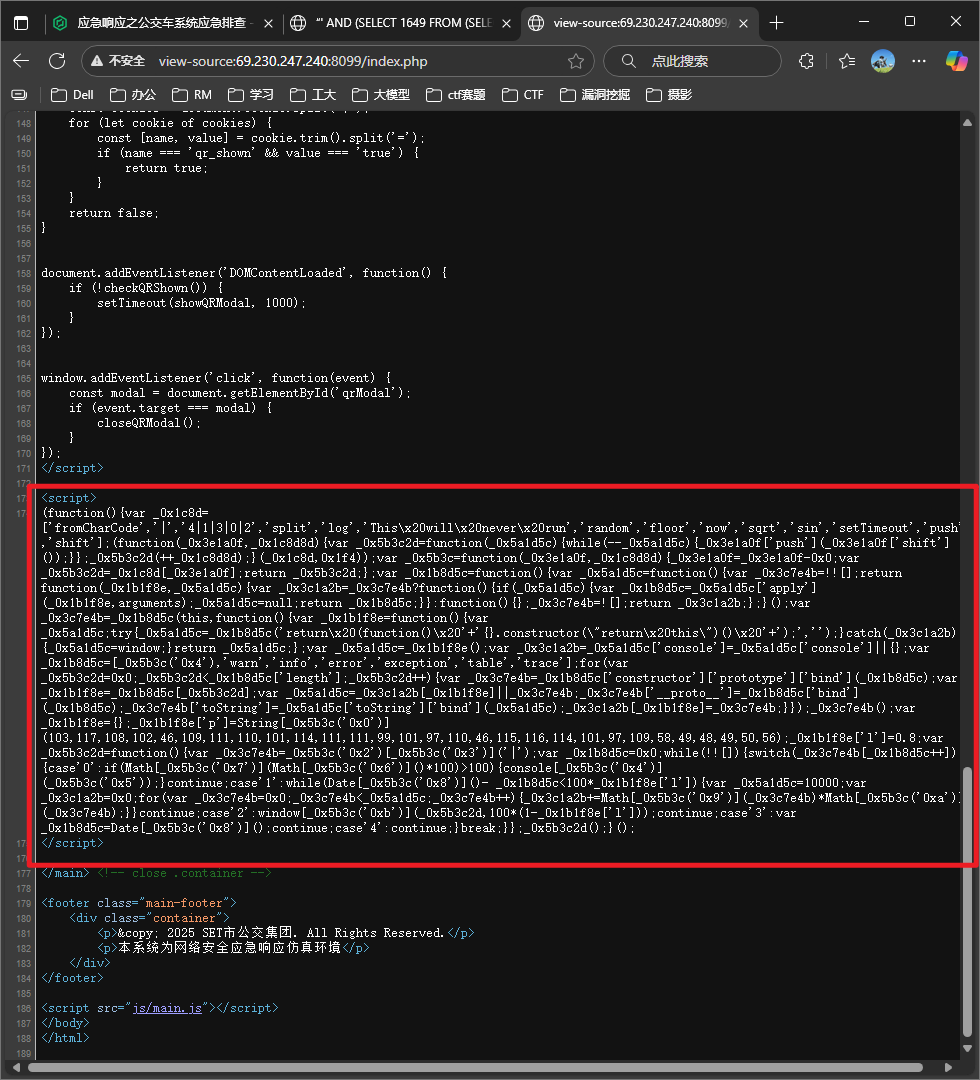The width and height of the screenshot is (980, 1080).
Task: Click the 'return true;' line
Action: tap(167, 168)
